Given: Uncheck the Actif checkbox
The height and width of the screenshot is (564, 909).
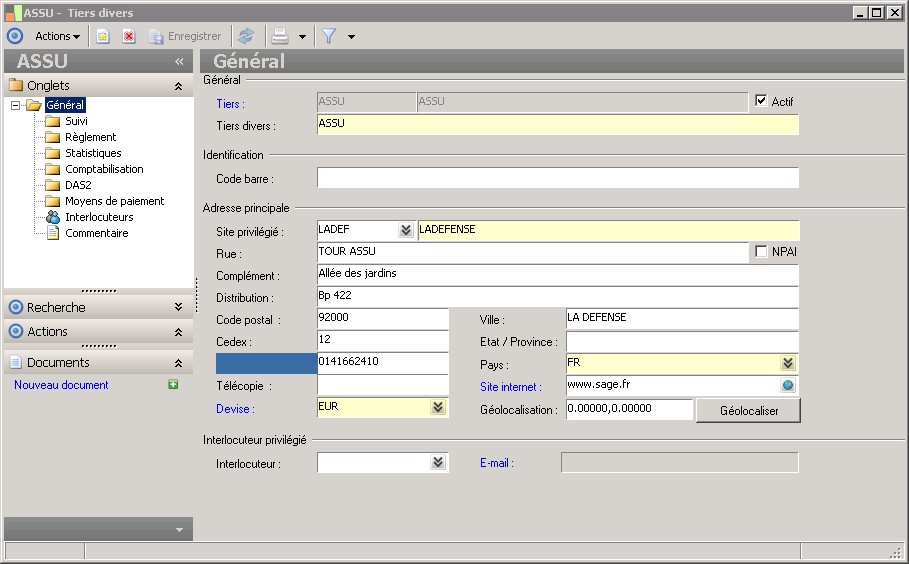Looking at the screenshot, I should (x=762, y=101).
